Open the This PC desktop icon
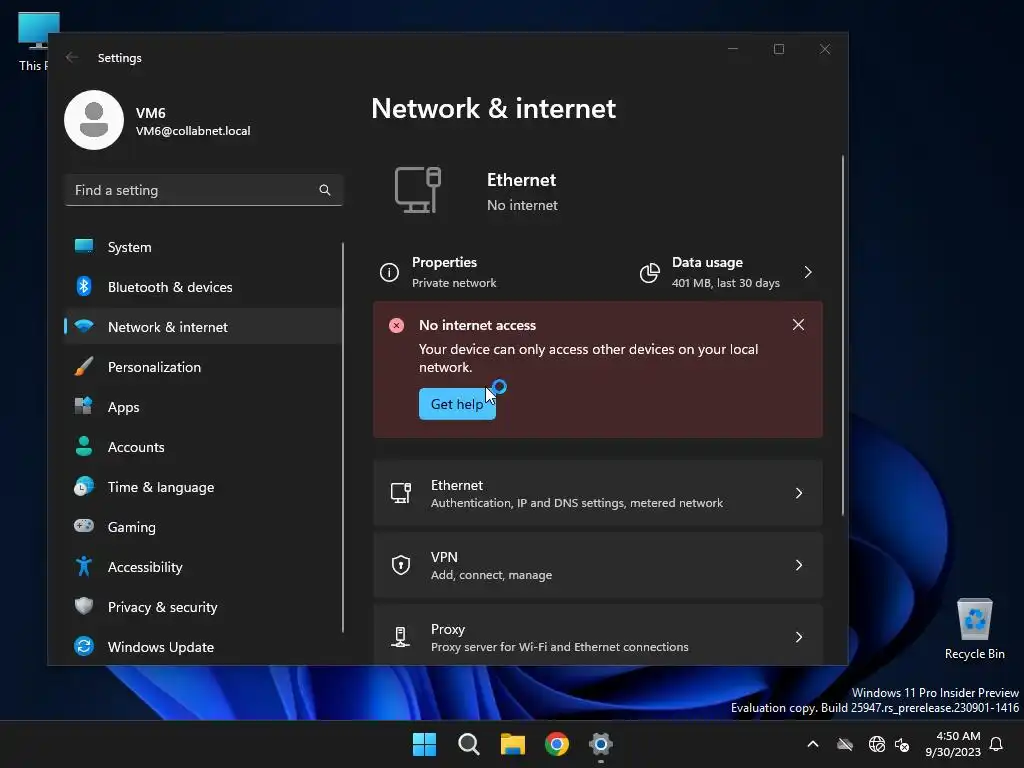The height and width of the screenshot is (768, 1024). (35, 40)
